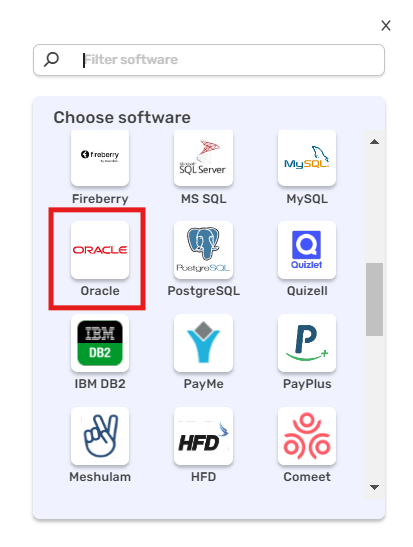Image resolution: width=413 pixels, height=547 pixels.
Task: Click the PostgreSQL text label
Action: click(x=203, y=291)
